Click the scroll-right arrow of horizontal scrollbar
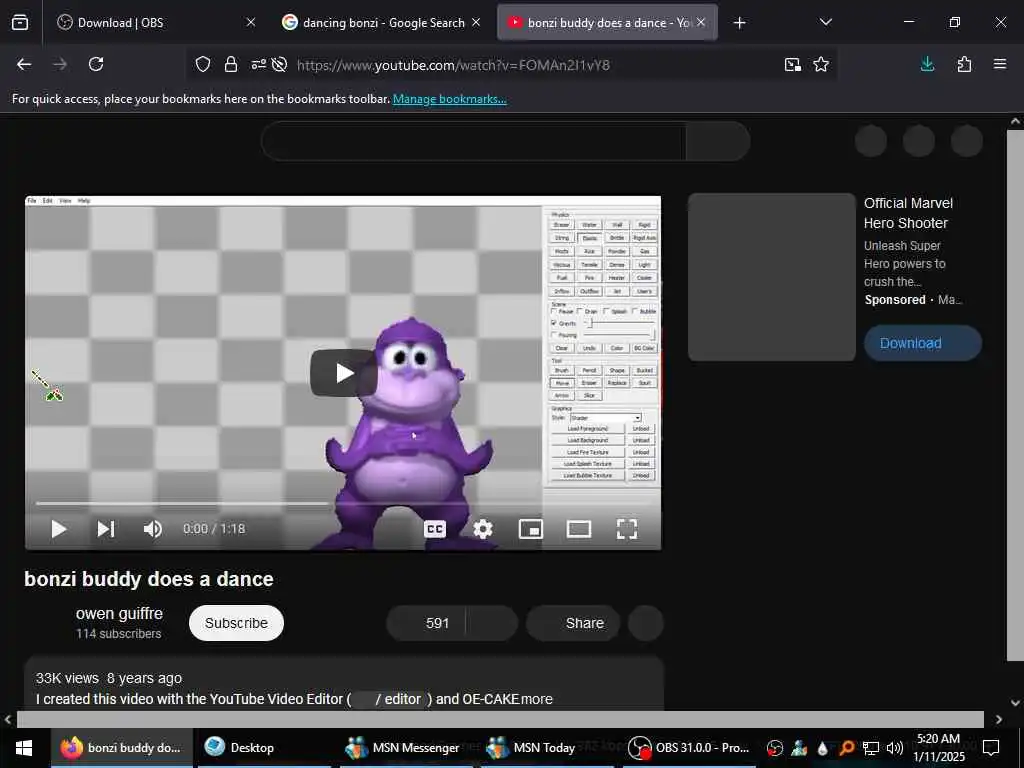 click(x=999, y=720)
